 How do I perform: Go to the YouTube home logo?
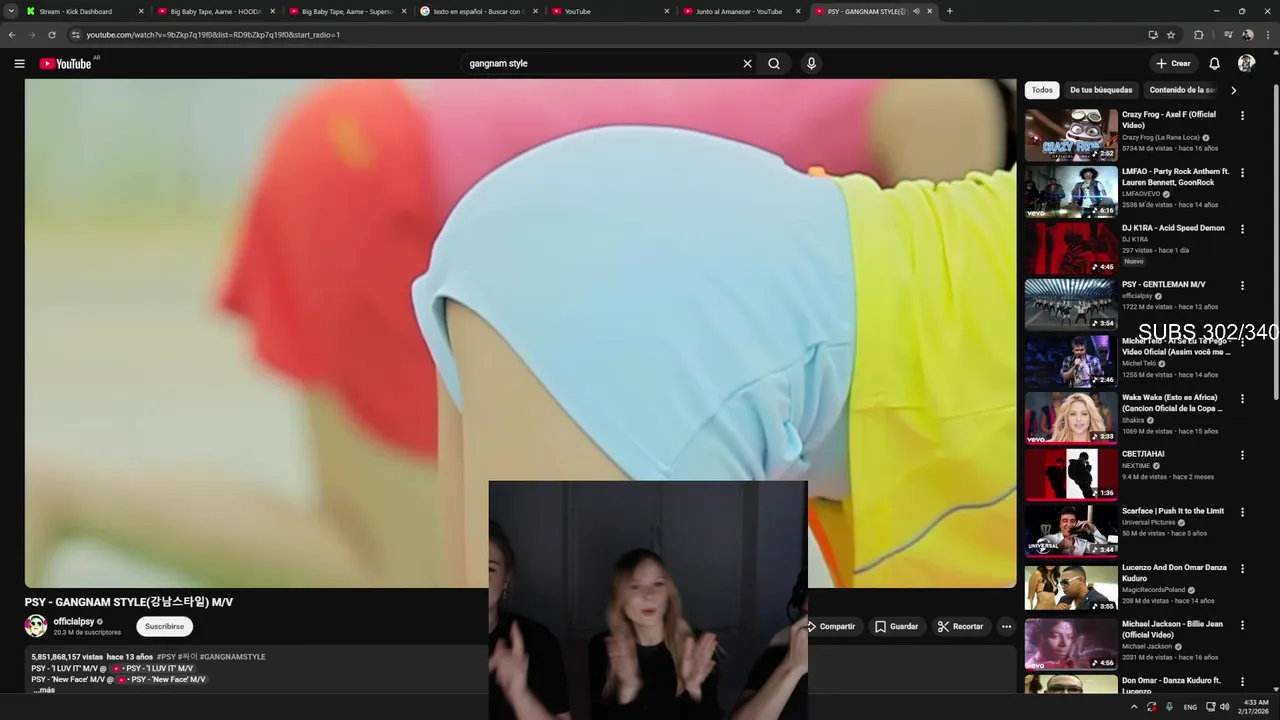66,64
